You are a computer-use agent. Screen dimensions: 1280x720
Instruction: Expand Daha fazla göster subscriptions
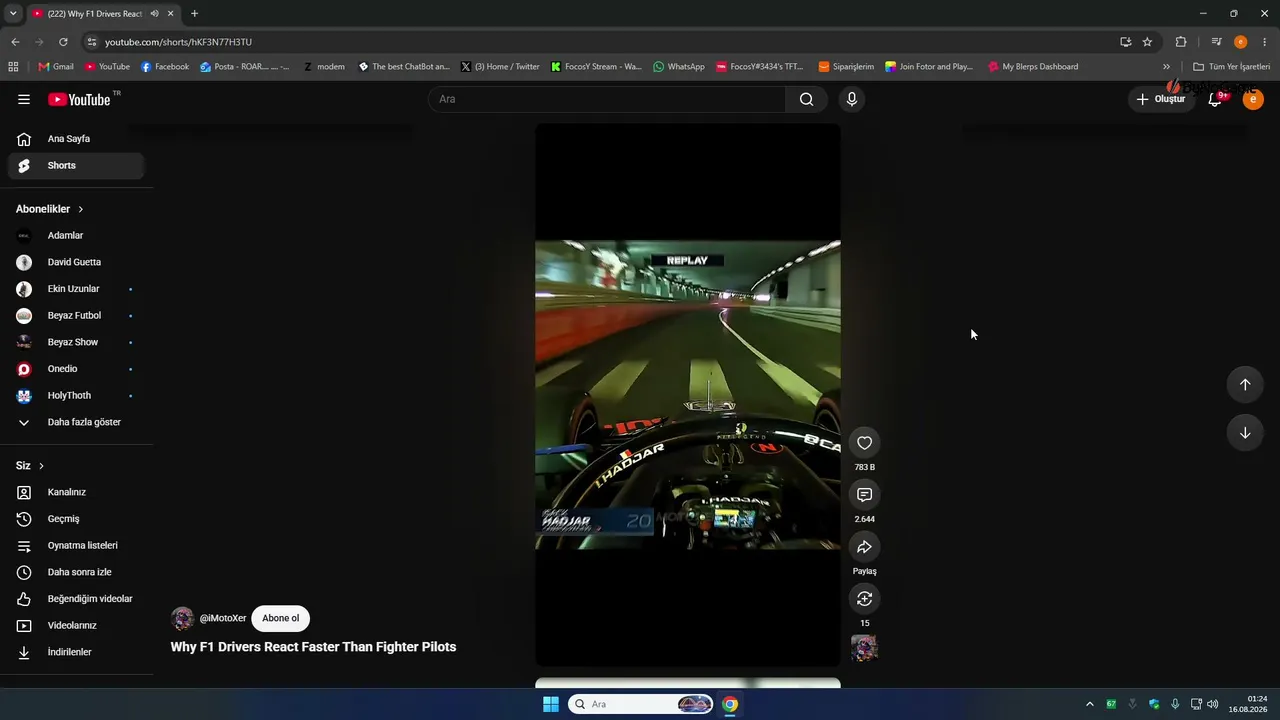76,422
